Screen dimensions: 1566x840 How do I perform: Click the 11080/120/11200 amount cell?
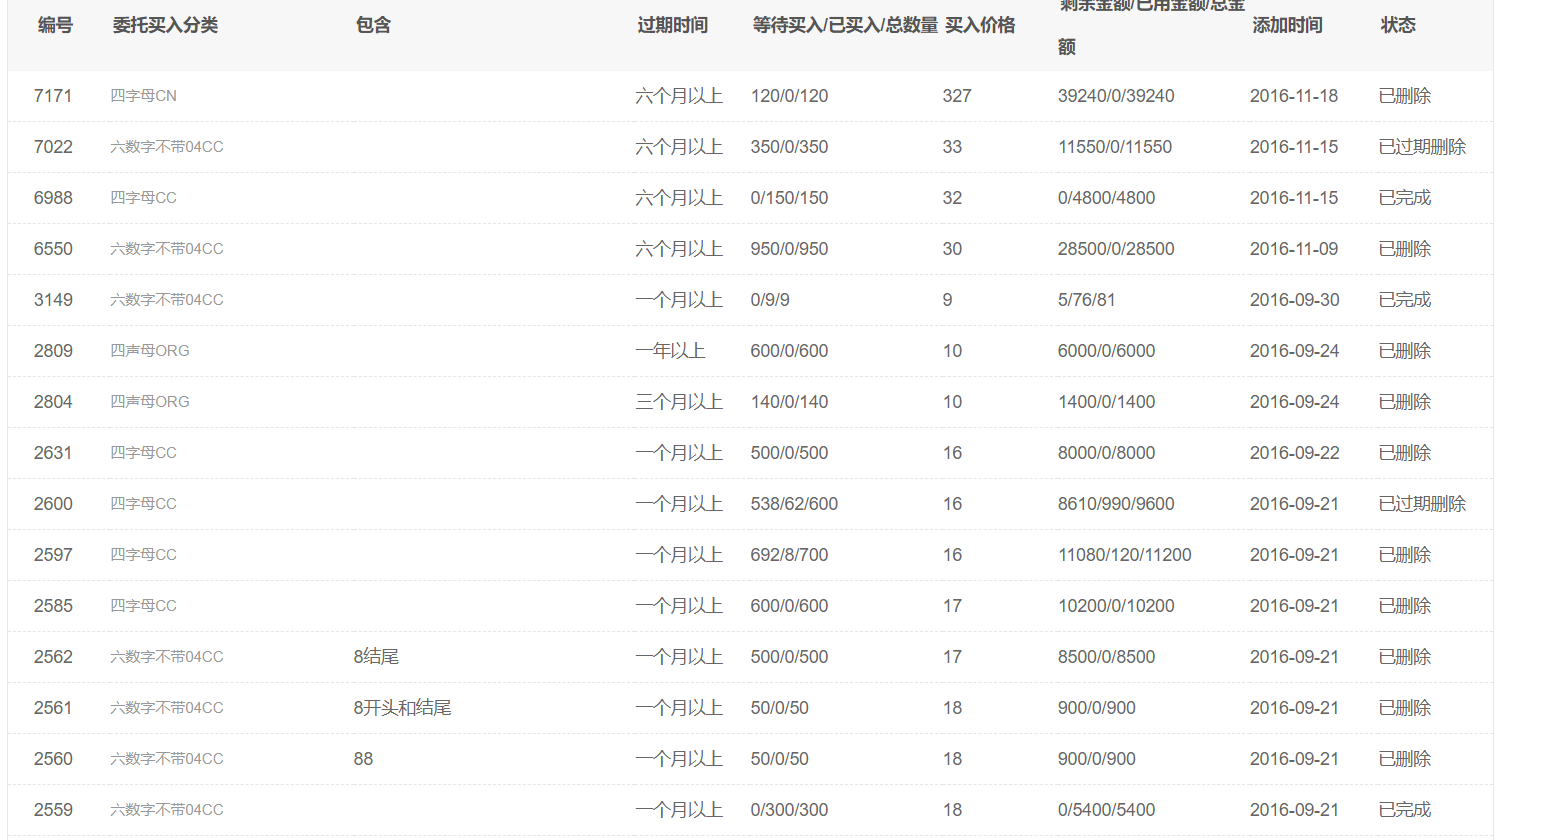[x=1124, y=555]
